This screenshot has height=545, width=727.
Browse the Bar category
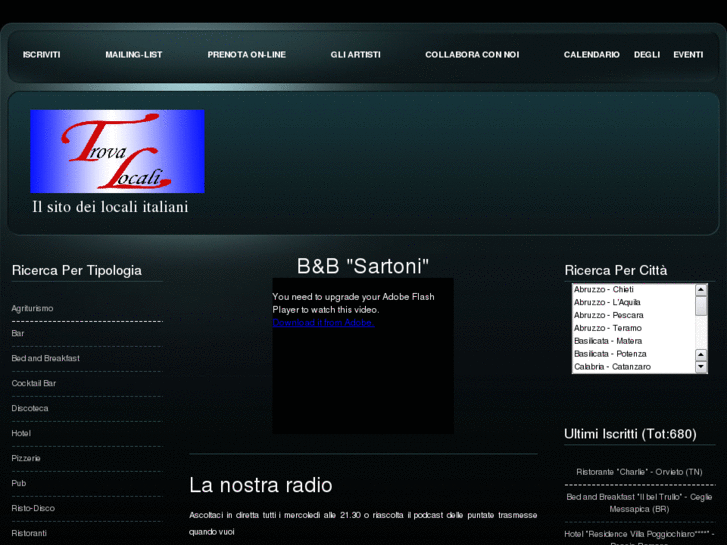click(18, 333)
